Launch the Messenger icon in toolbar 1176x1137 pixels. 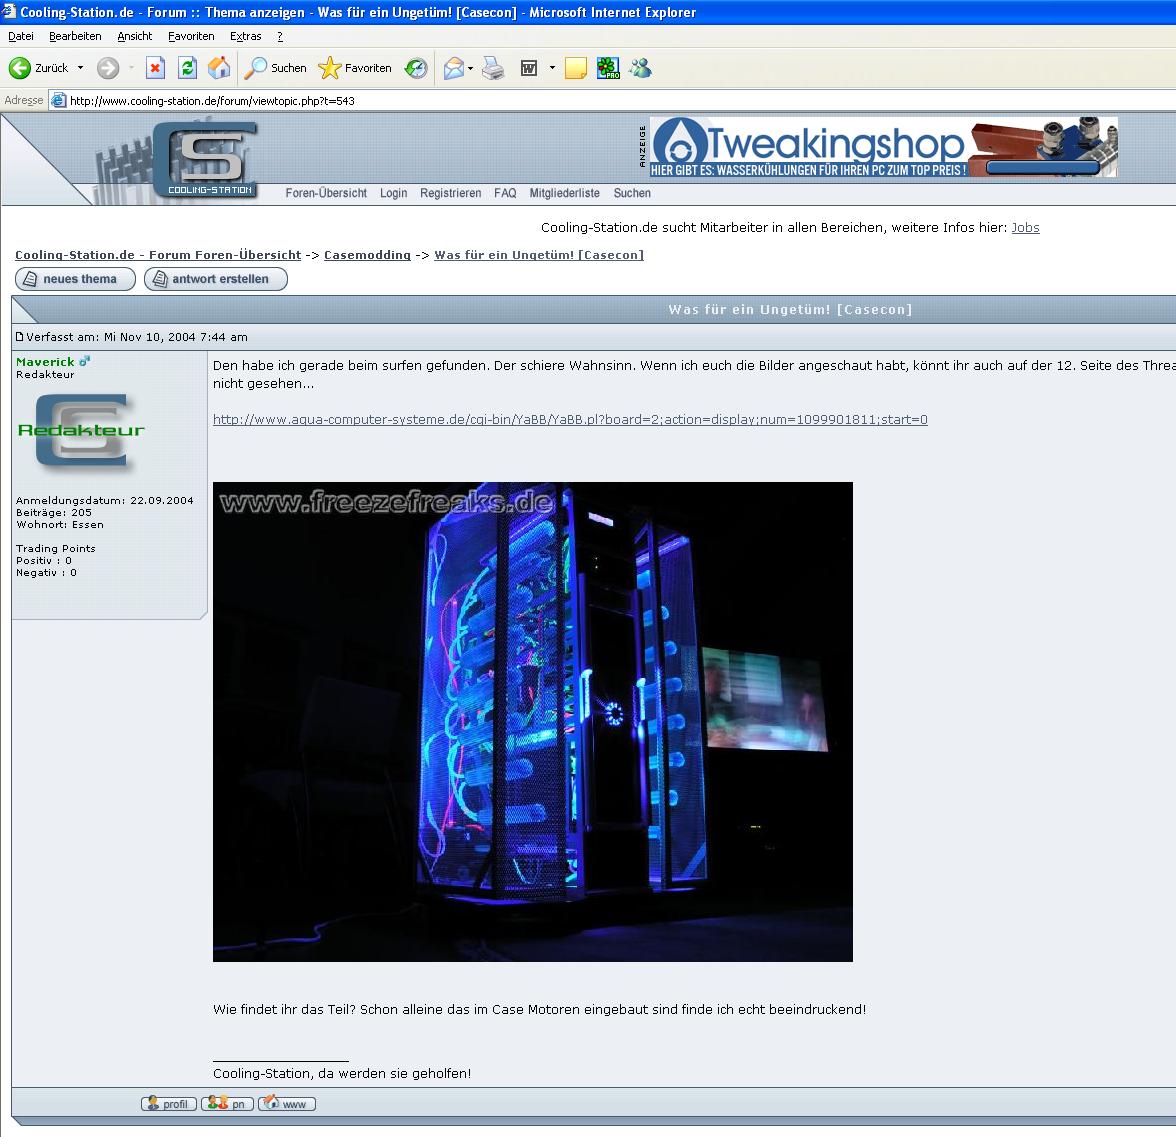(641, 68)
